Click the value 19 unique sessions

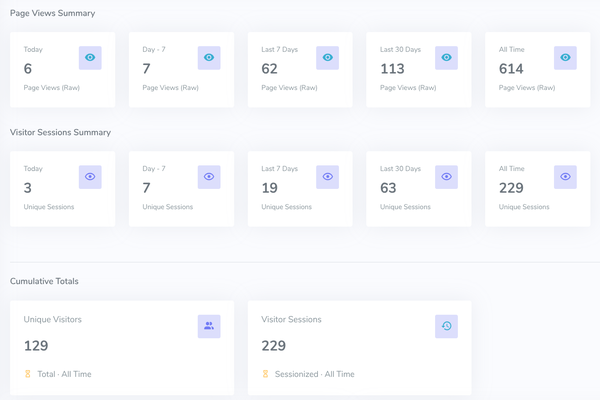click(x=269, y=188)
